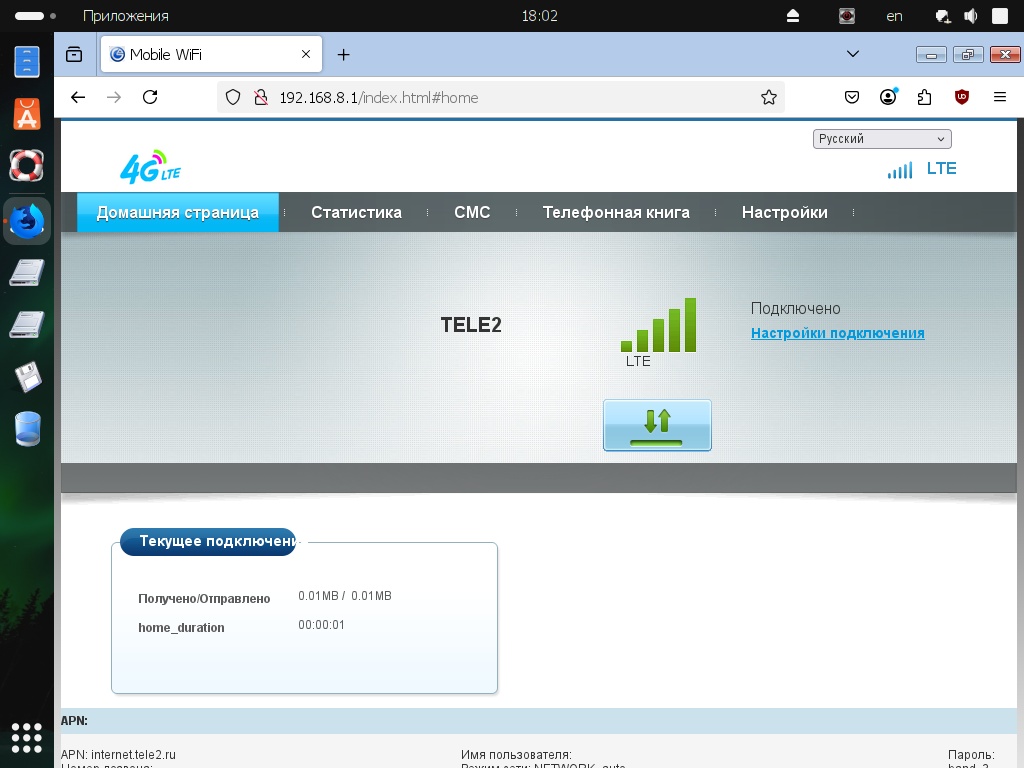Click the Текущее подключение panel header
Viewport: 1024px width, 768px height.
[209, 541]
